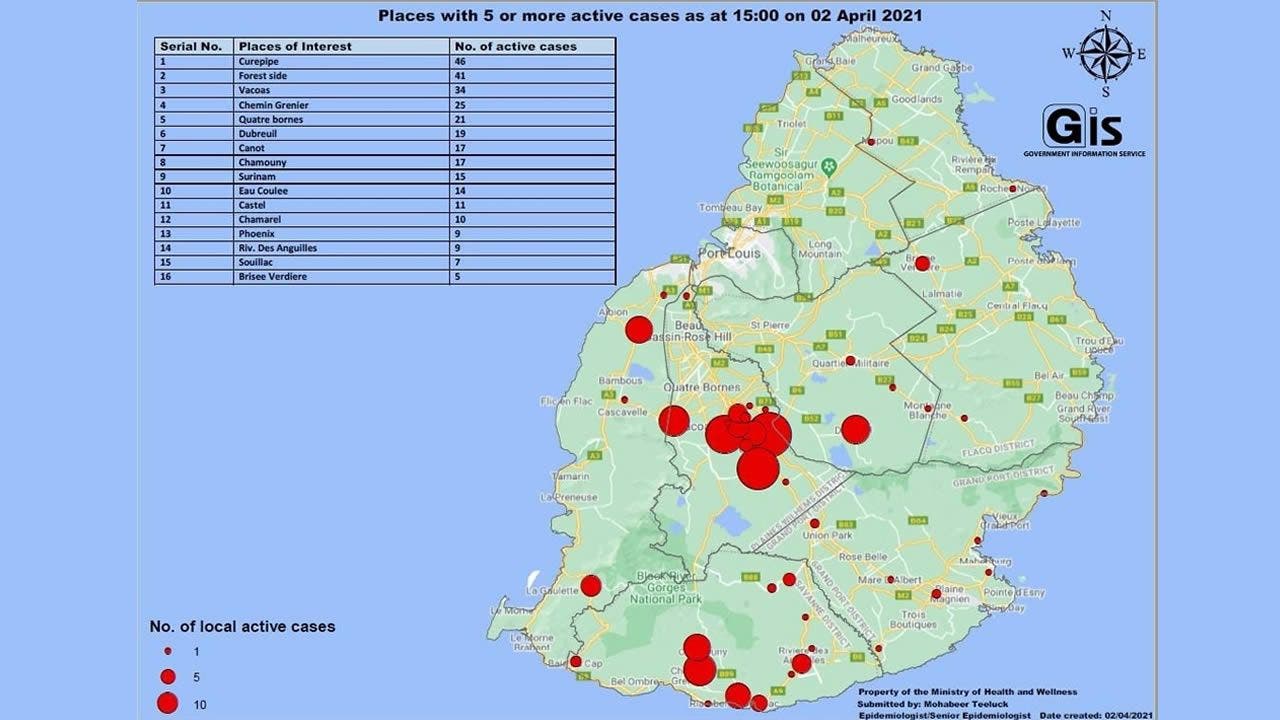Select the Riv. Des Anguilles table row
The width and height of the screenshot is (1280, 720).
tap(385, 248)
